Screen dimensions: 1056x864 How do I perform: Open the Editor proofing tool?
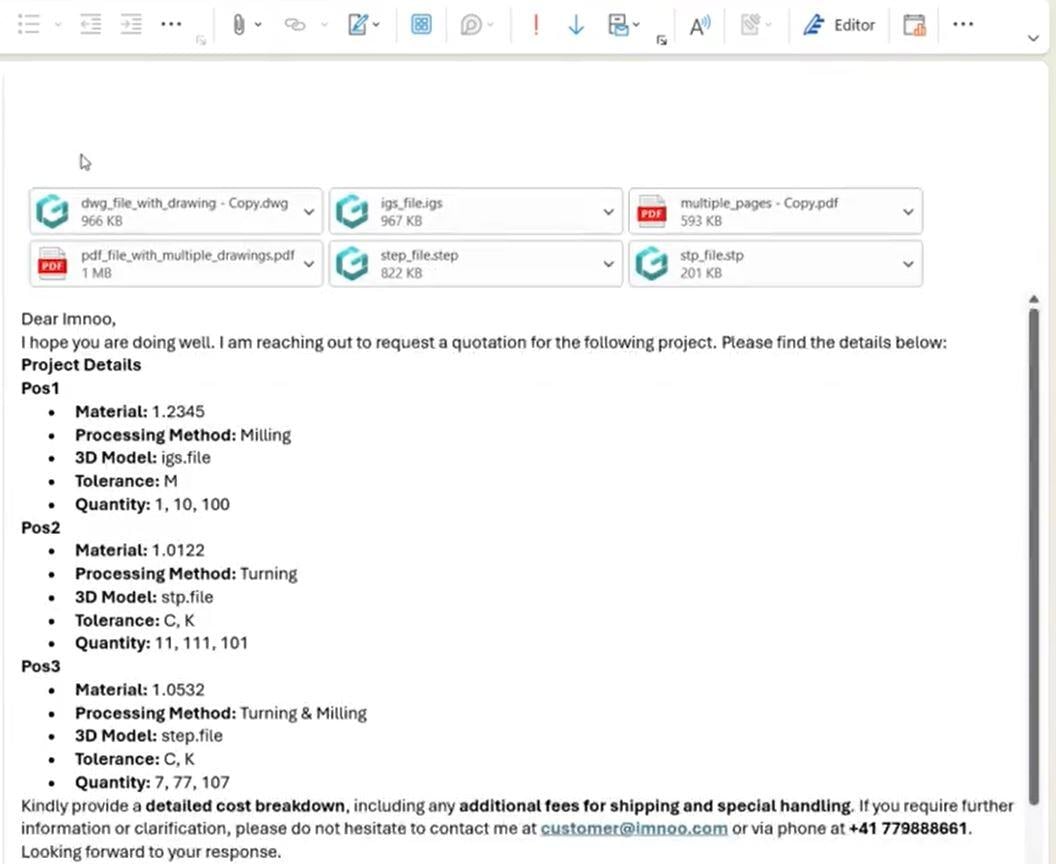pos(840,25)
